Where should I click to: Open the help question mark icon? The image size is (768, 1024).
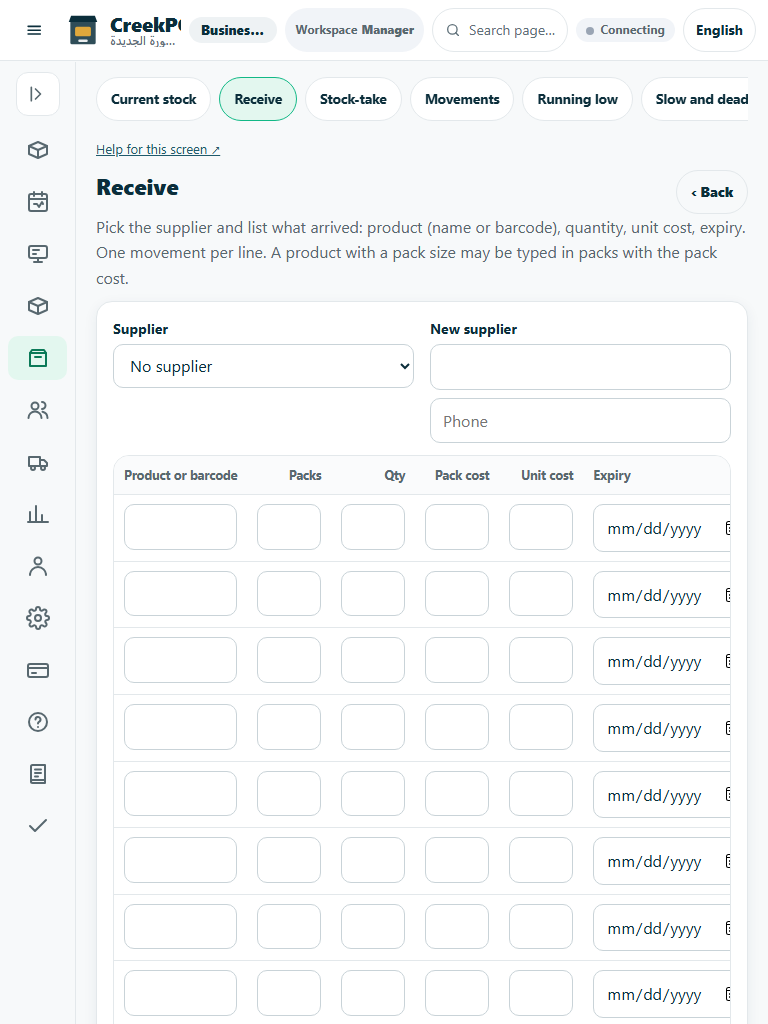(38, 722)
